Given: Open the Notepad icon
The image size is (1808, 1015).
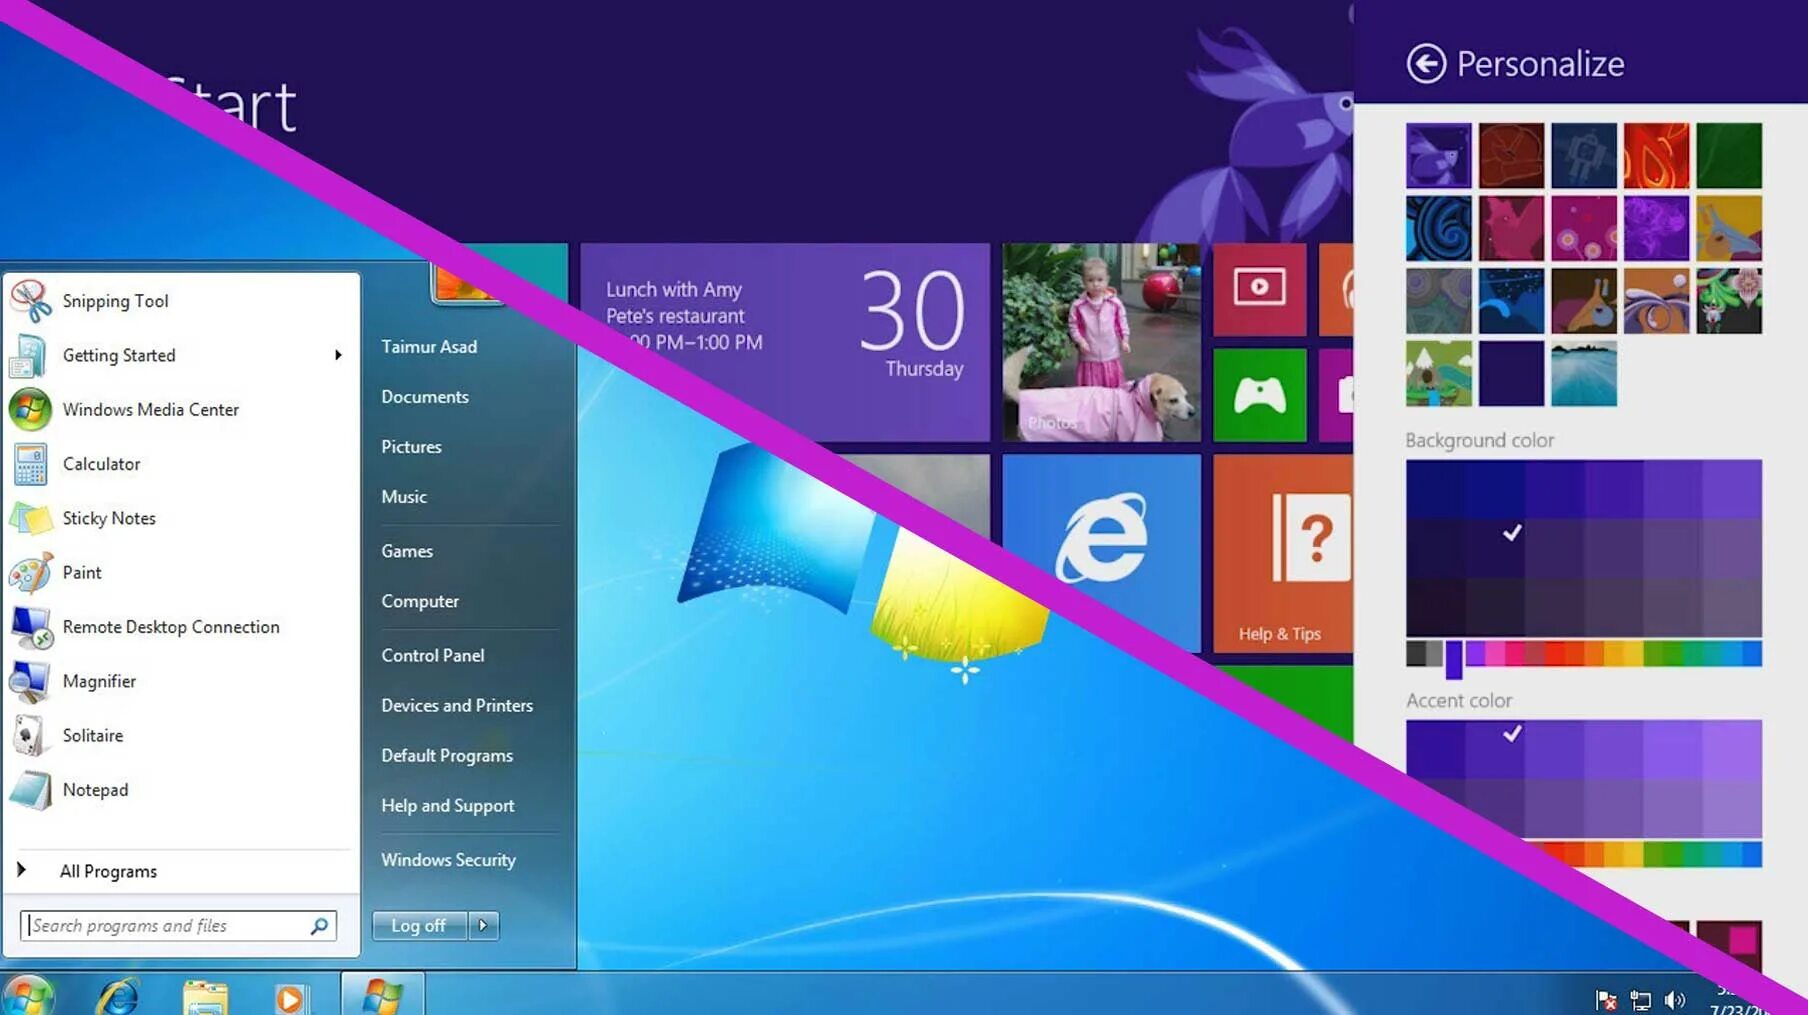Looking at the screenshot, I should (x=30, y=790).
